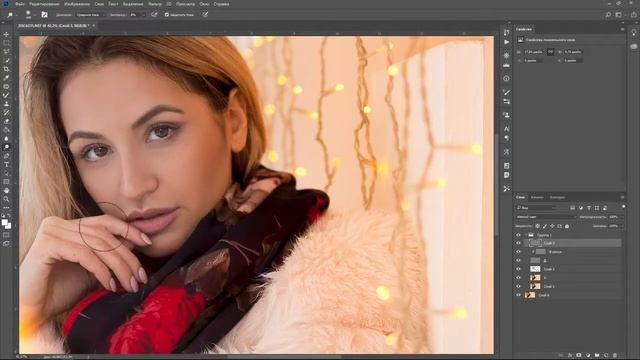Open the Окно menu
The width and height of the screenshot is (640, 360).
(x=204, y=4)
